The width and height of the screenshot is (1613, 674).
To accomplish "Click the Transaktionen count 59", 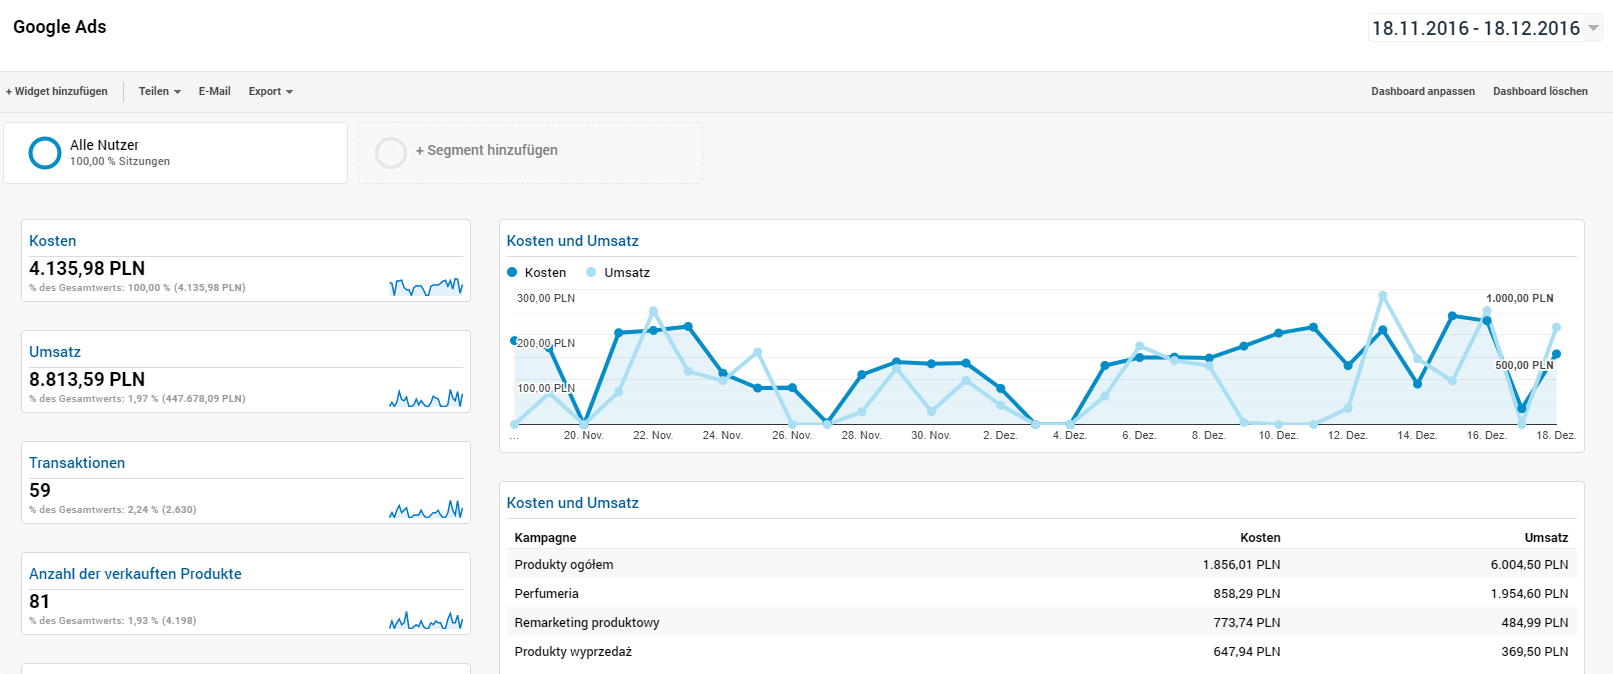I will coord(40,490).
